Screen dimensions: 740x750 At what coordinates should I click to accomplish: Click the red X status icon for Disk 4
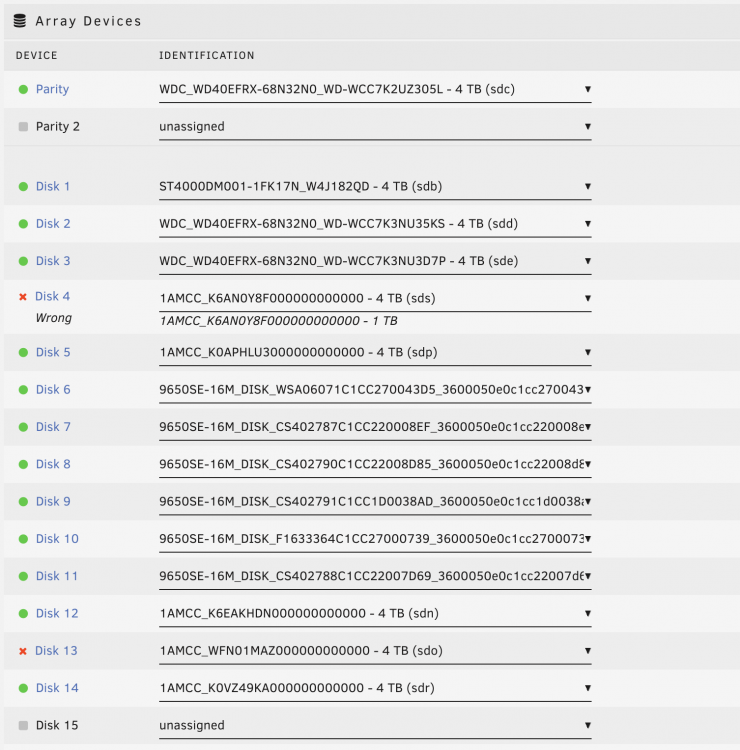[22, 297]
